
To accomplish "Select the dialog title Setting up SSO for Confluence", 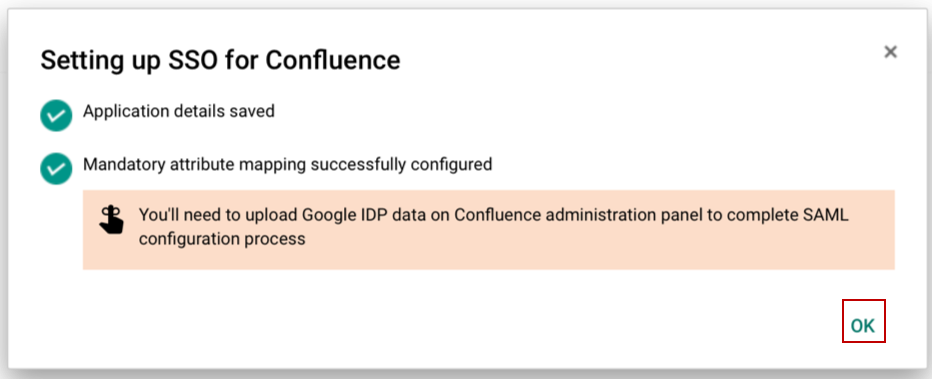I will (x=221, y=61).
